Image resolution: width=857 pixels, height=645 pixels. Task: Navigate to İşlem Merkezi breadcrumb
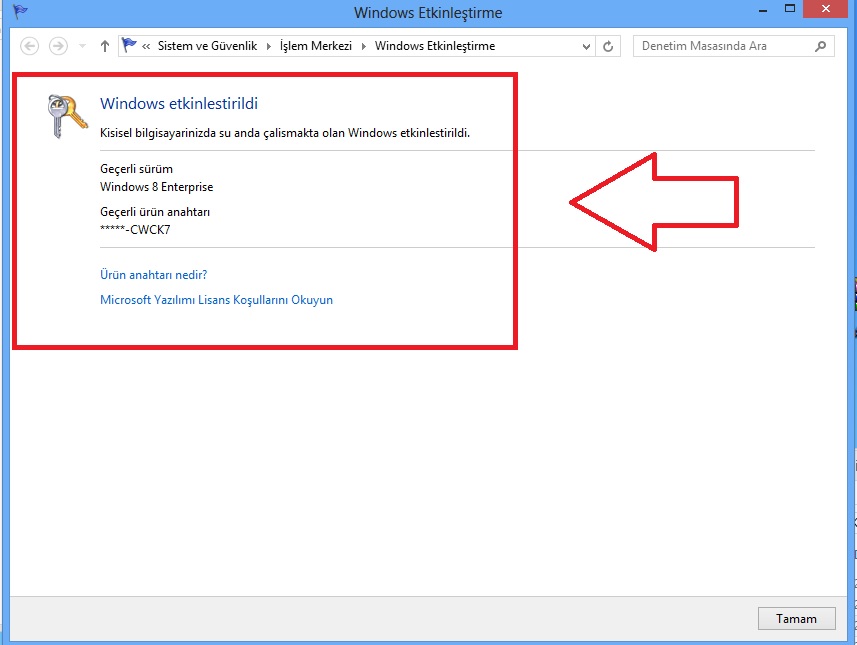[x=316, y=46]
